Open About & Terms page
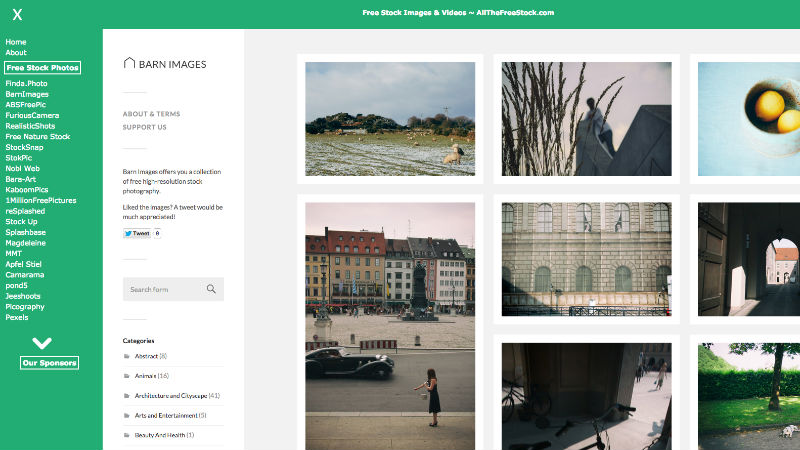 (x=152, y=114)
